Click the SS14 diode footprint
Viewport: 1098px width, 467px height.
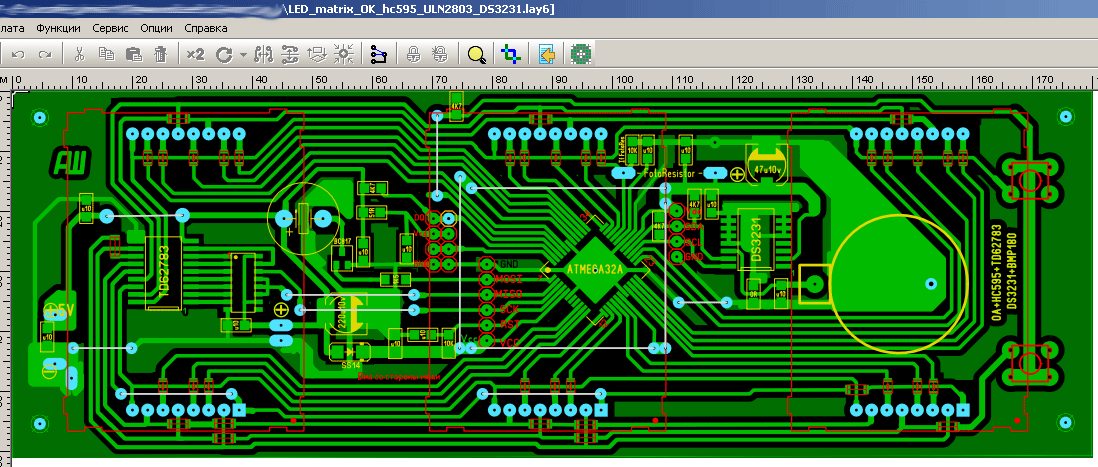pos(351,354)
